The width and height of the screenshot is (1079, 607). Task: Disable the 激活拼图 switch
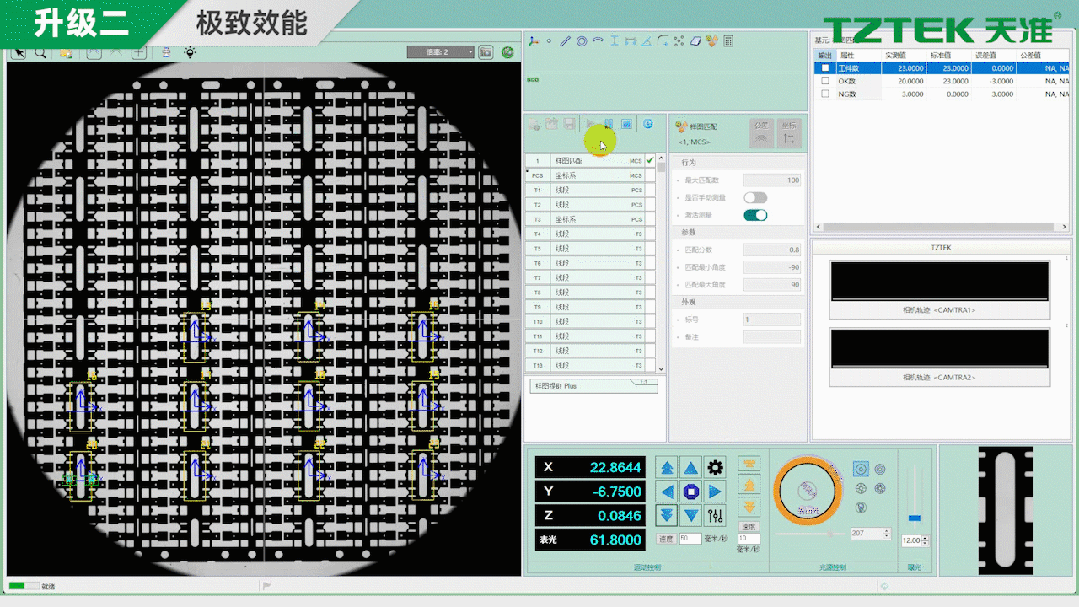[x=755, y=215]
